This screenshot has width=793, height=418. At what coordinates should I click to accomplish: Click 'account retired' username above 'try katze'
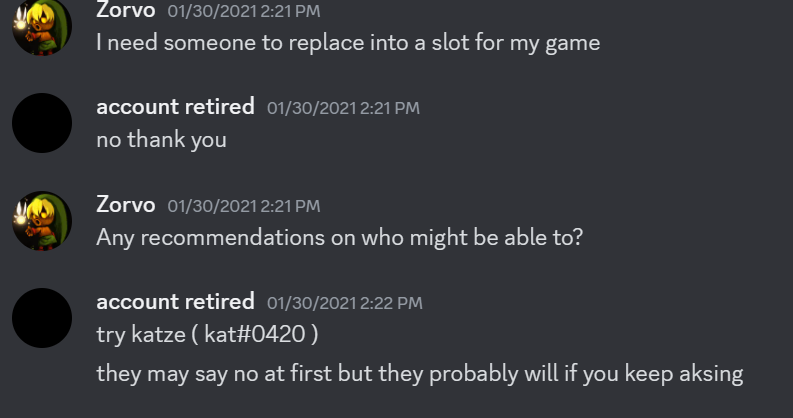click(175, 302)
